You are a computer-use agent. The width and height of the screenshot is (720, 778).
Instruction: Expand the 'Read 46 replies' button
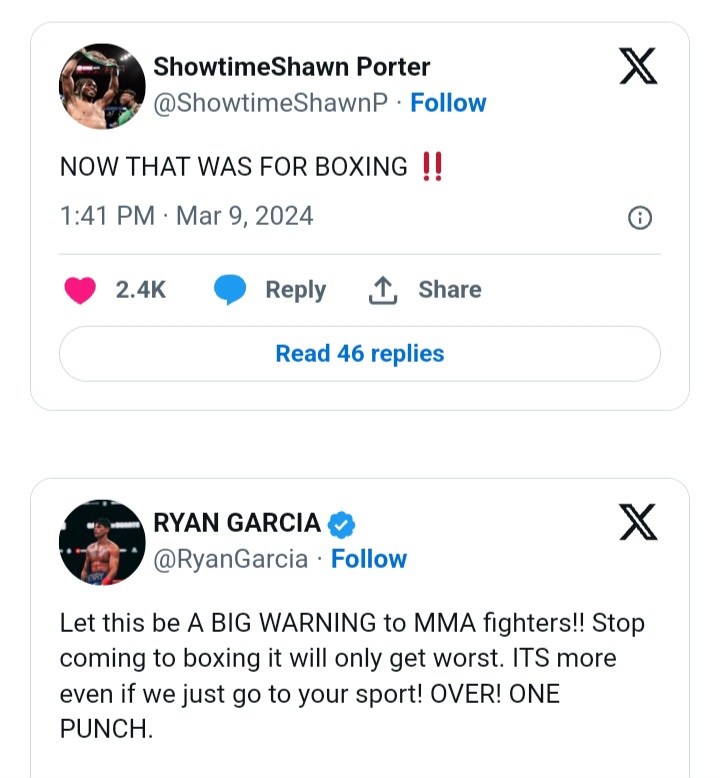click(x=360, y=354)
